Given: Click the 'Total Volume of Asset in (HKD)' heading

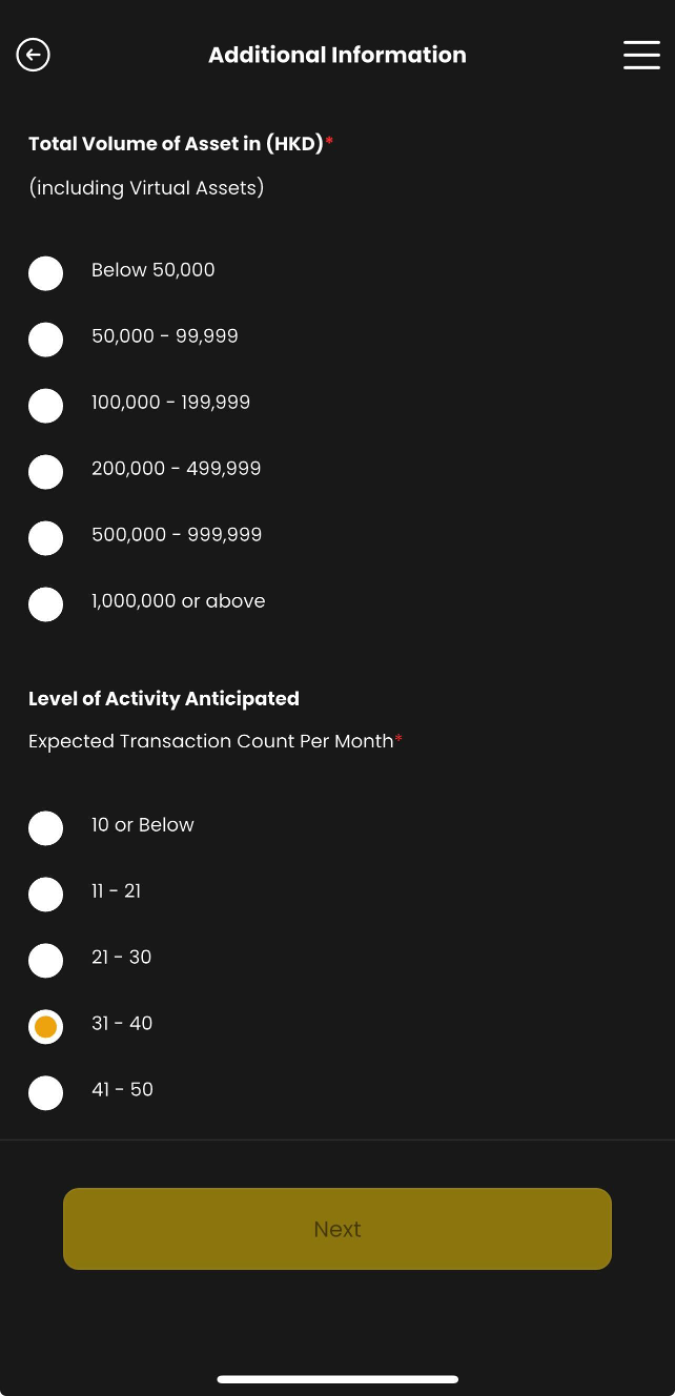Looking at the screenshot, I should pyautogui.click(x=176, y=144).
